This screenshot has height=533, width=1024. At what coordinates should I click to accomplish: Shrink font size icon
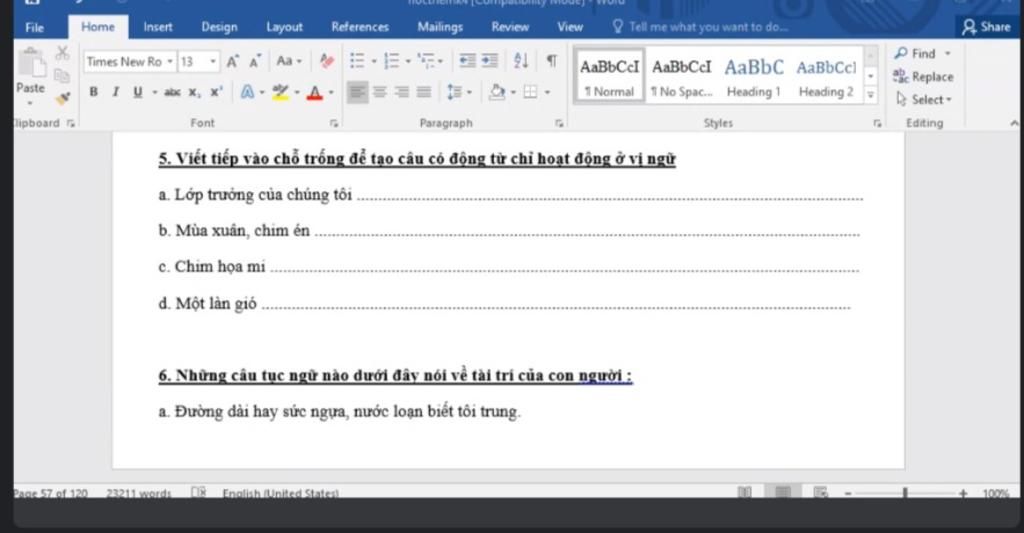tap(255, 61)
